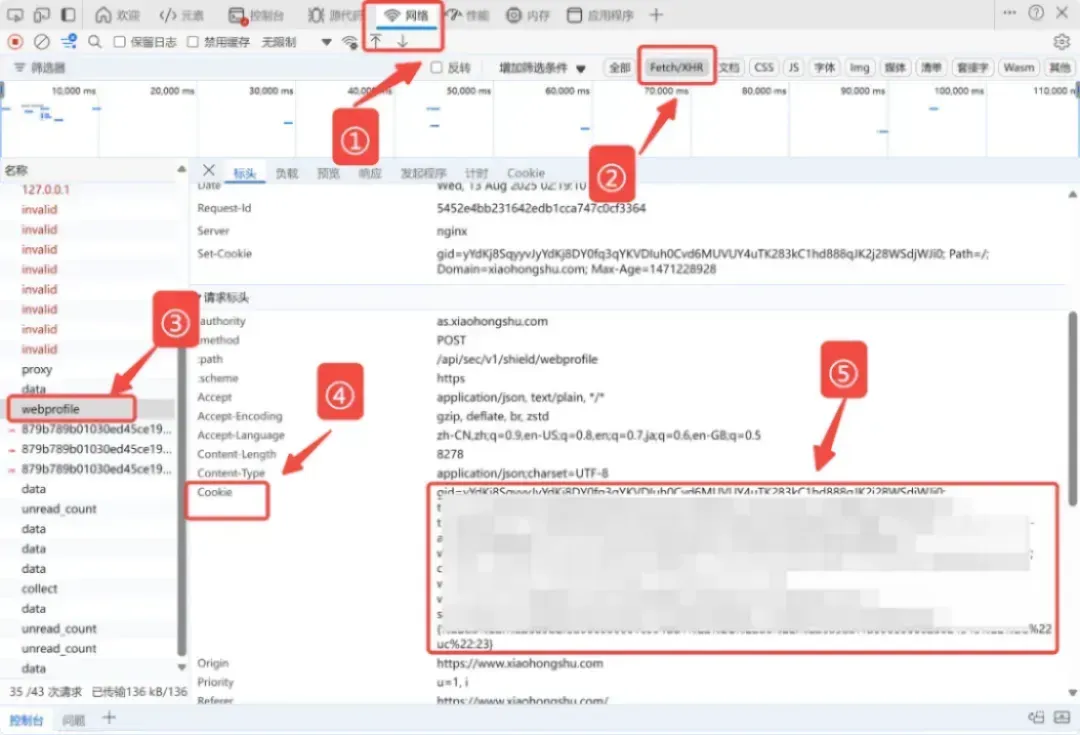Screen dimensions: 1080x735
Task: Toggle the preserve log checkbox
Action: (x=119, y=42)
